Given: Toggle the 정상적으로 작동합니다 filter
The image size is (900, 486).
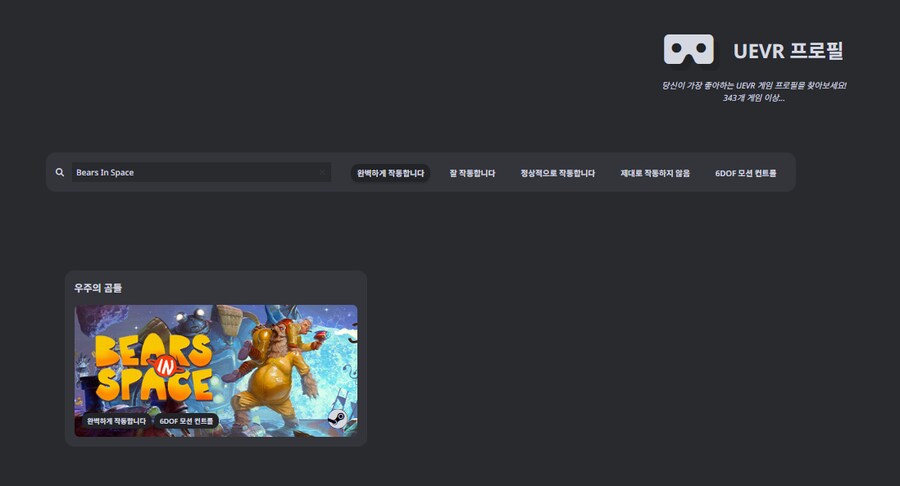Looking at the screenshot, I should coord(557,173).
